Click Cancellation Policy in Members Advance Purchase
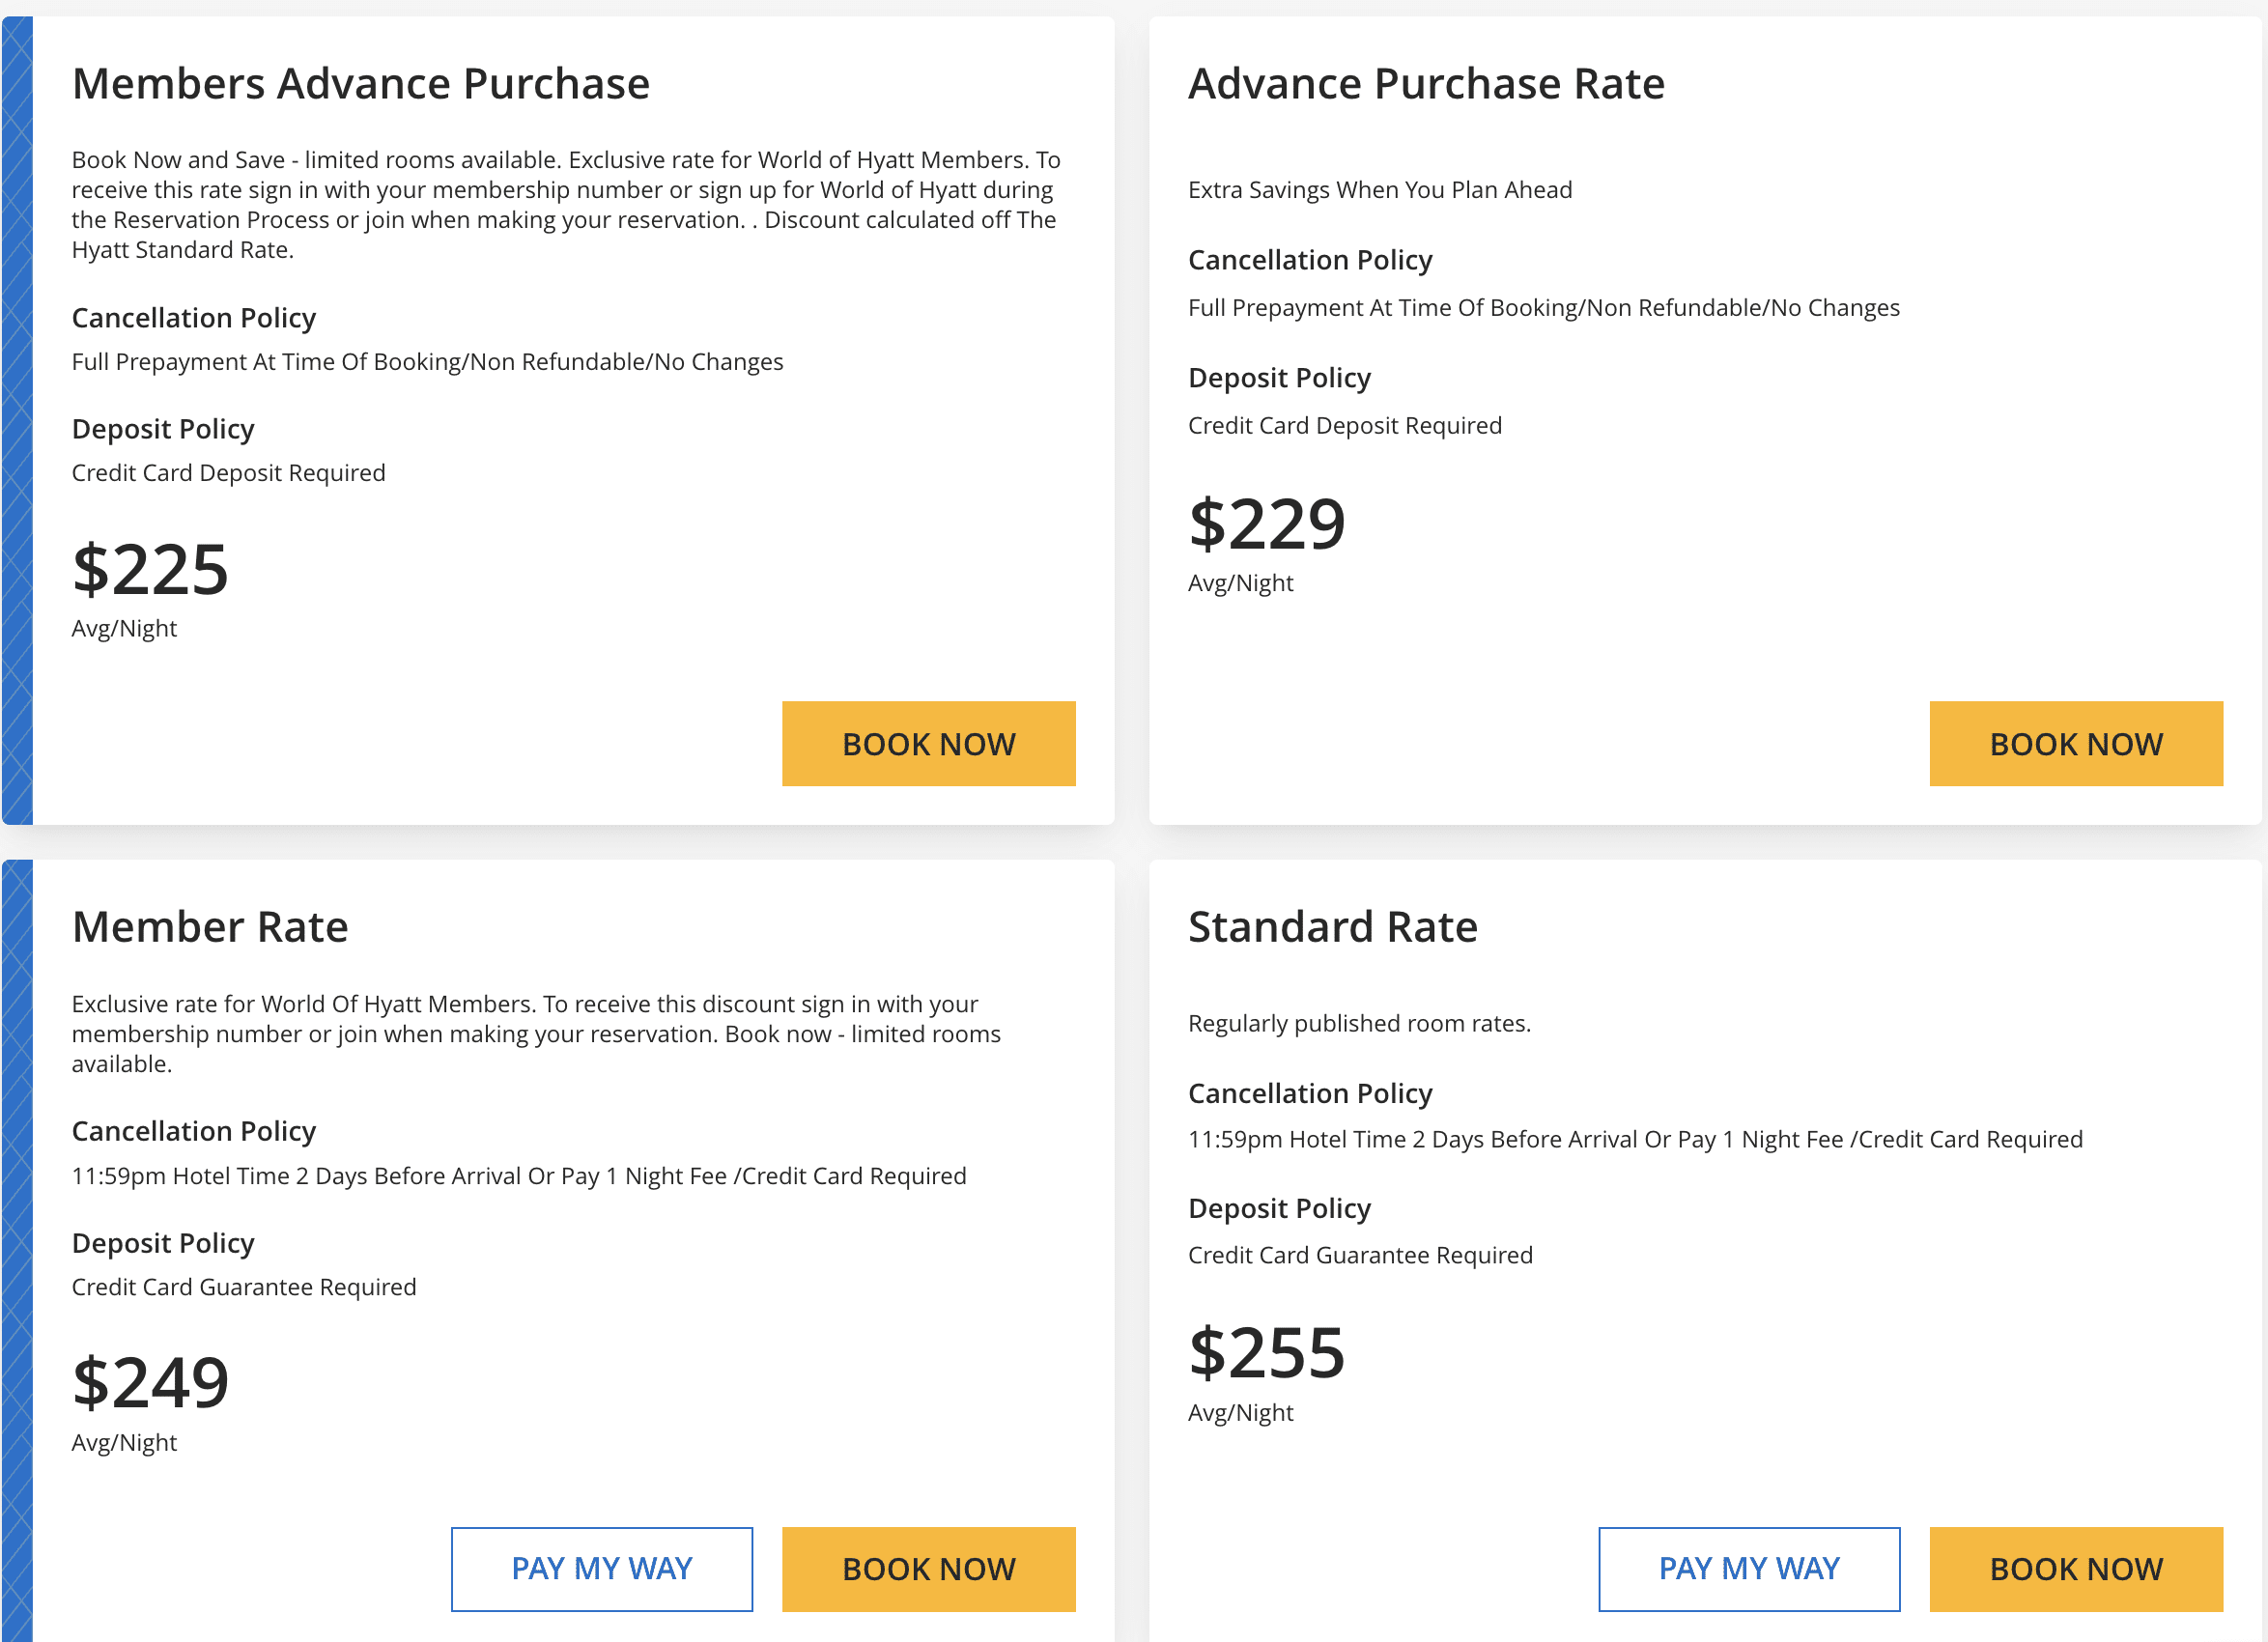2268x1642 pixels. click(194, 318)
